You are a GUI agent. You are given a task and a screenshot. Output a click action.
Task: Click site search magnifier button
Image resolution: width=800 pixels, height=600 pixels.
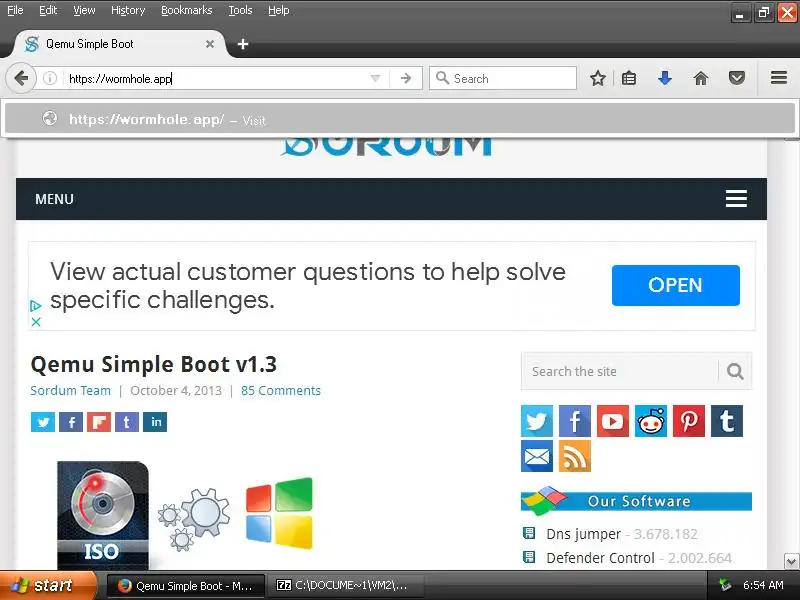coord(735,371)
